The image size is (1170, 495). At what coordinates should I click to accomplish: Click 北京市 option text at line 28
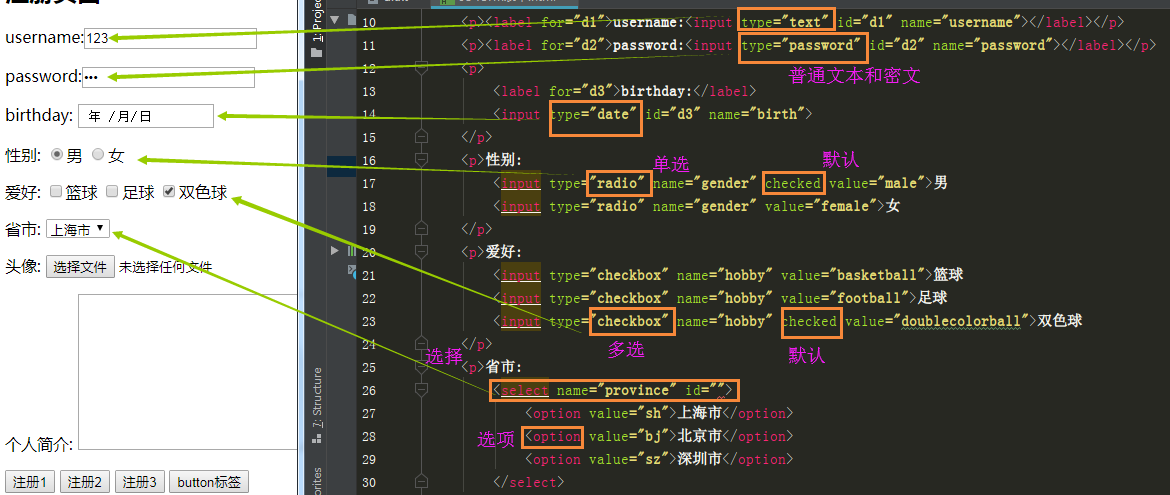click(698, 436)
